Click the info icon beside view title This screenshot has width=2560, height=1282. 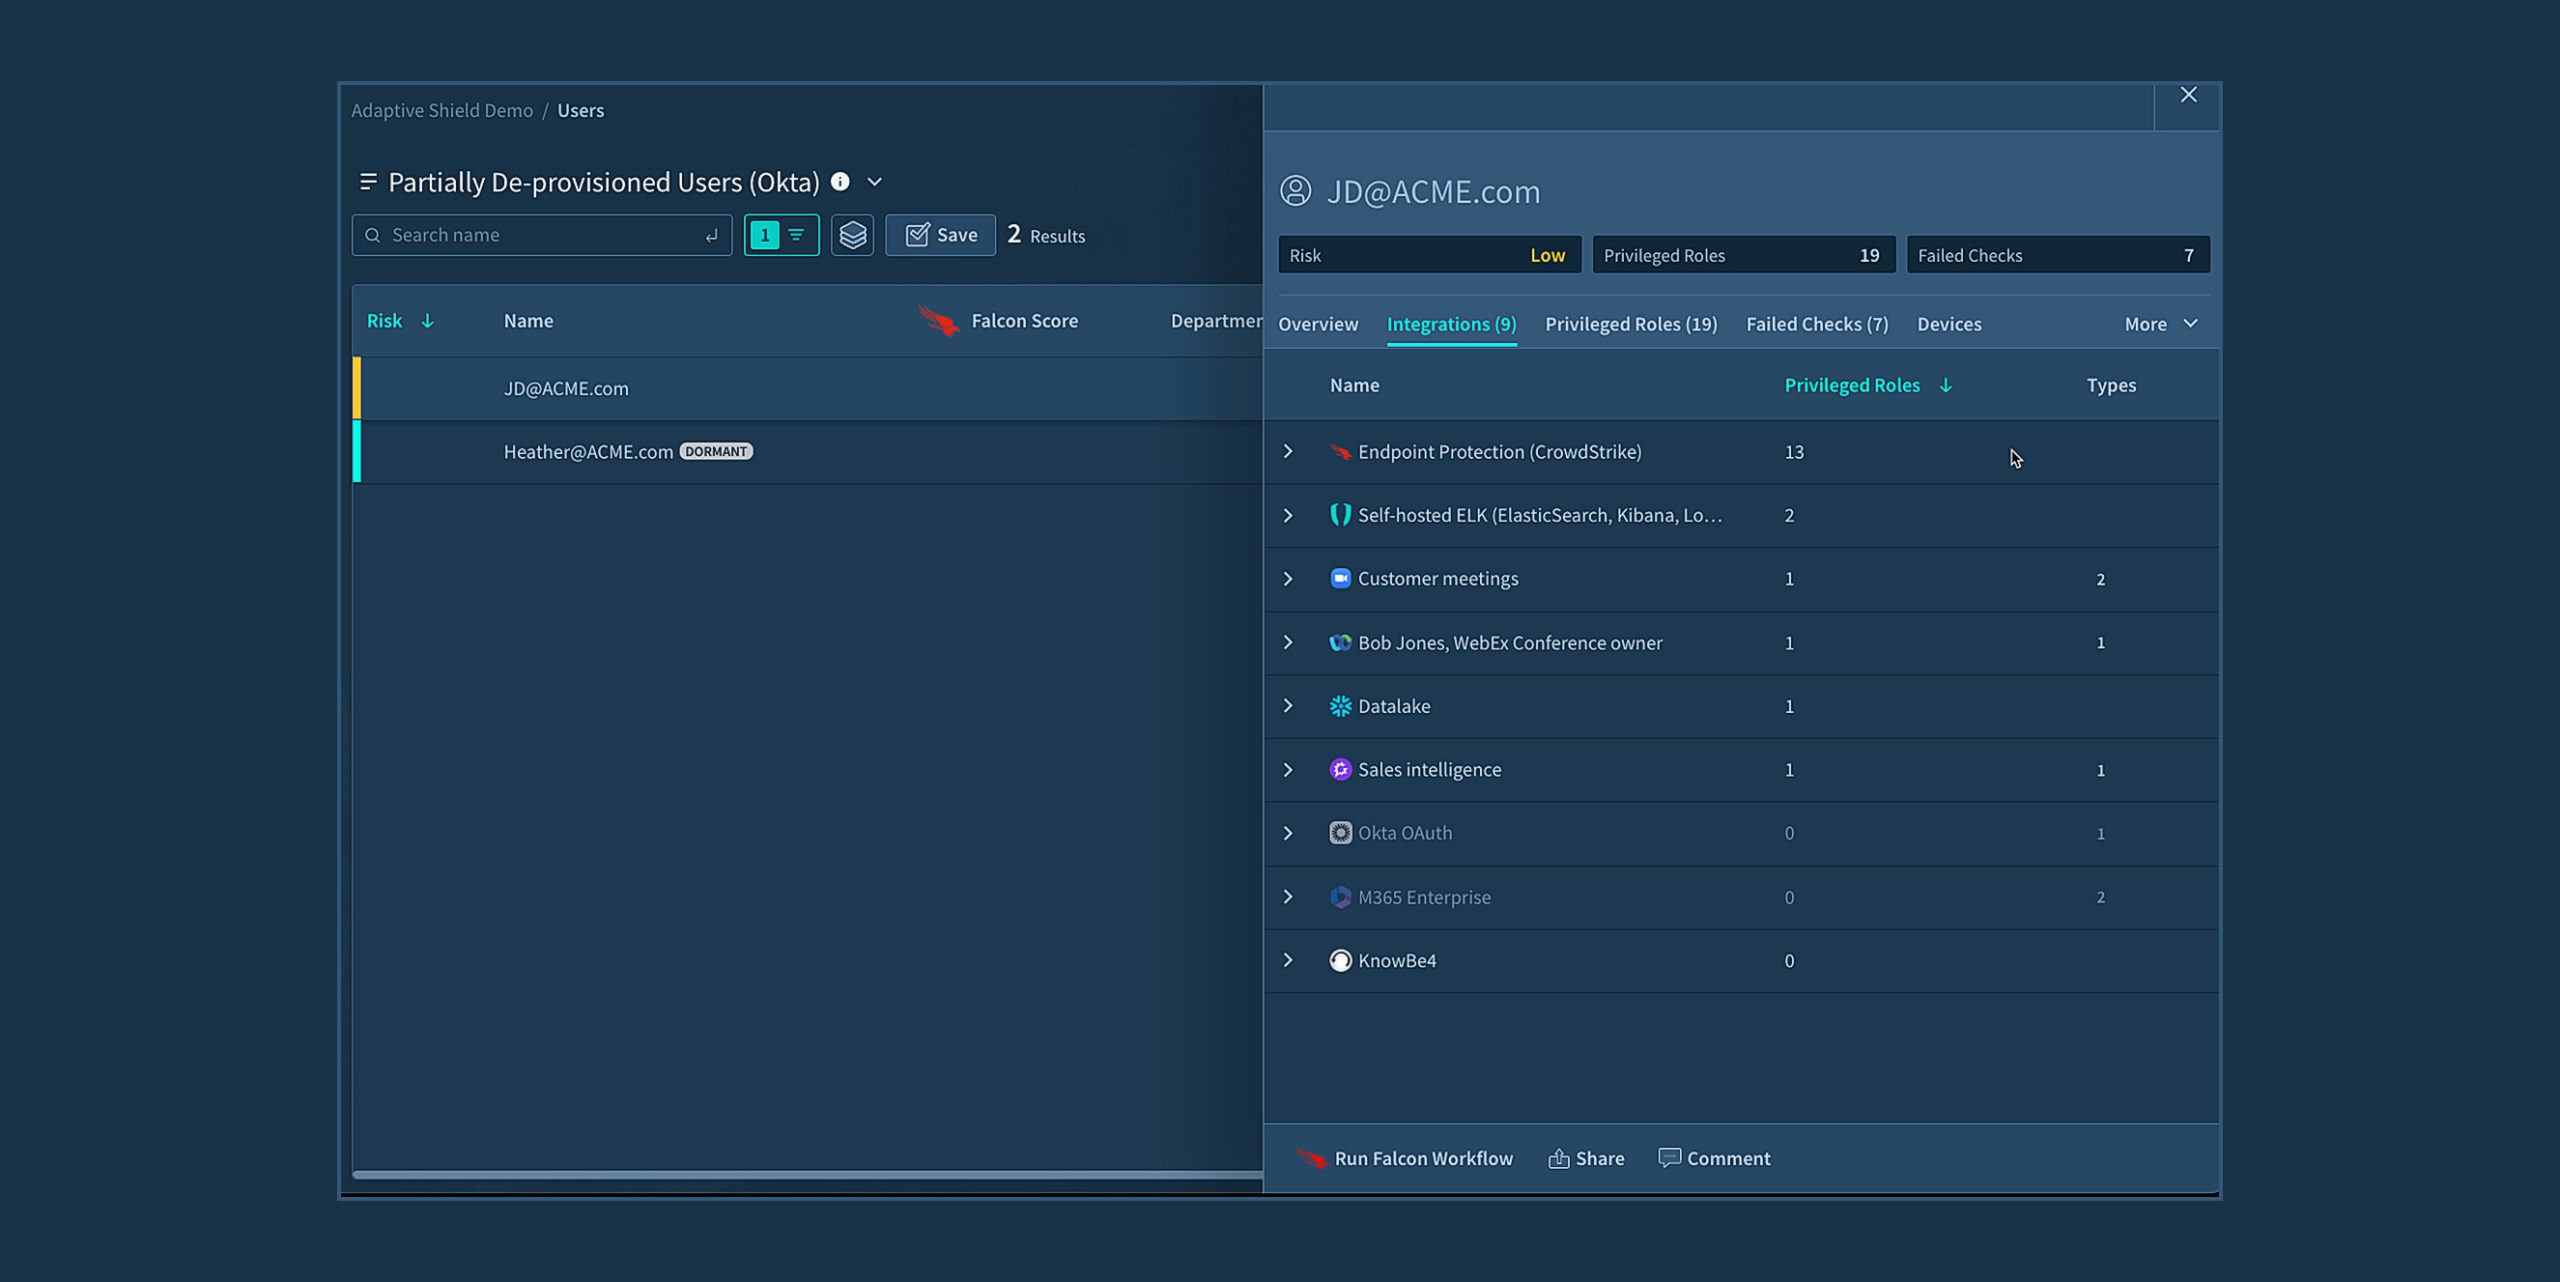[x=840, y=181]
